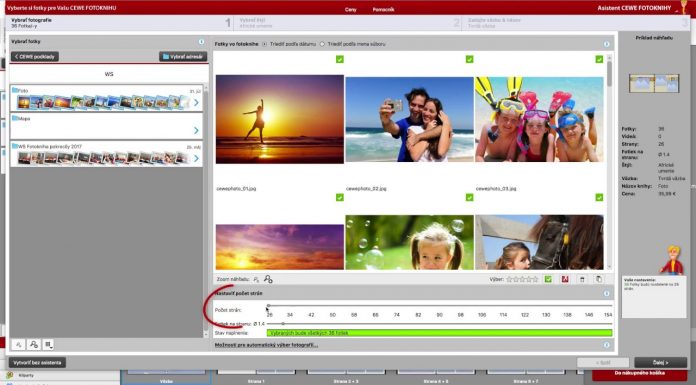This screenshot has width=696, height=385.
Task: Open info icon beside automatic photo selection options
Action: (606, 345)
